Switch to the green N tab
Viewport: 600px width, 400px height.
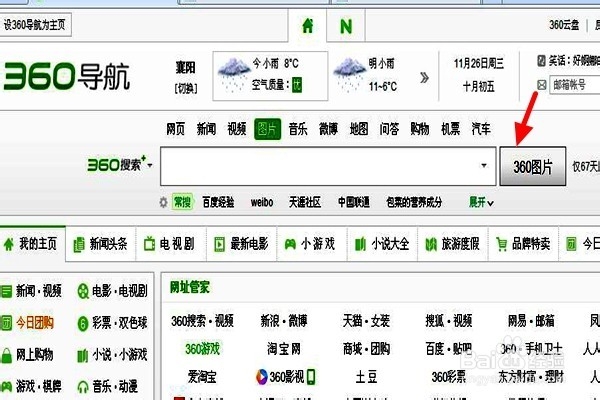point(346,26)
